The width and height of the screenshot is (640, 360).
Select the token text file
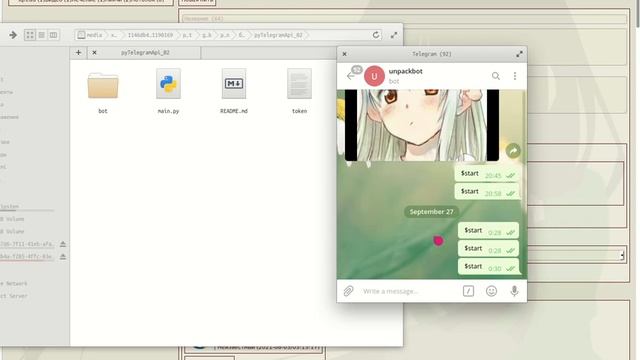pos(299,92)
